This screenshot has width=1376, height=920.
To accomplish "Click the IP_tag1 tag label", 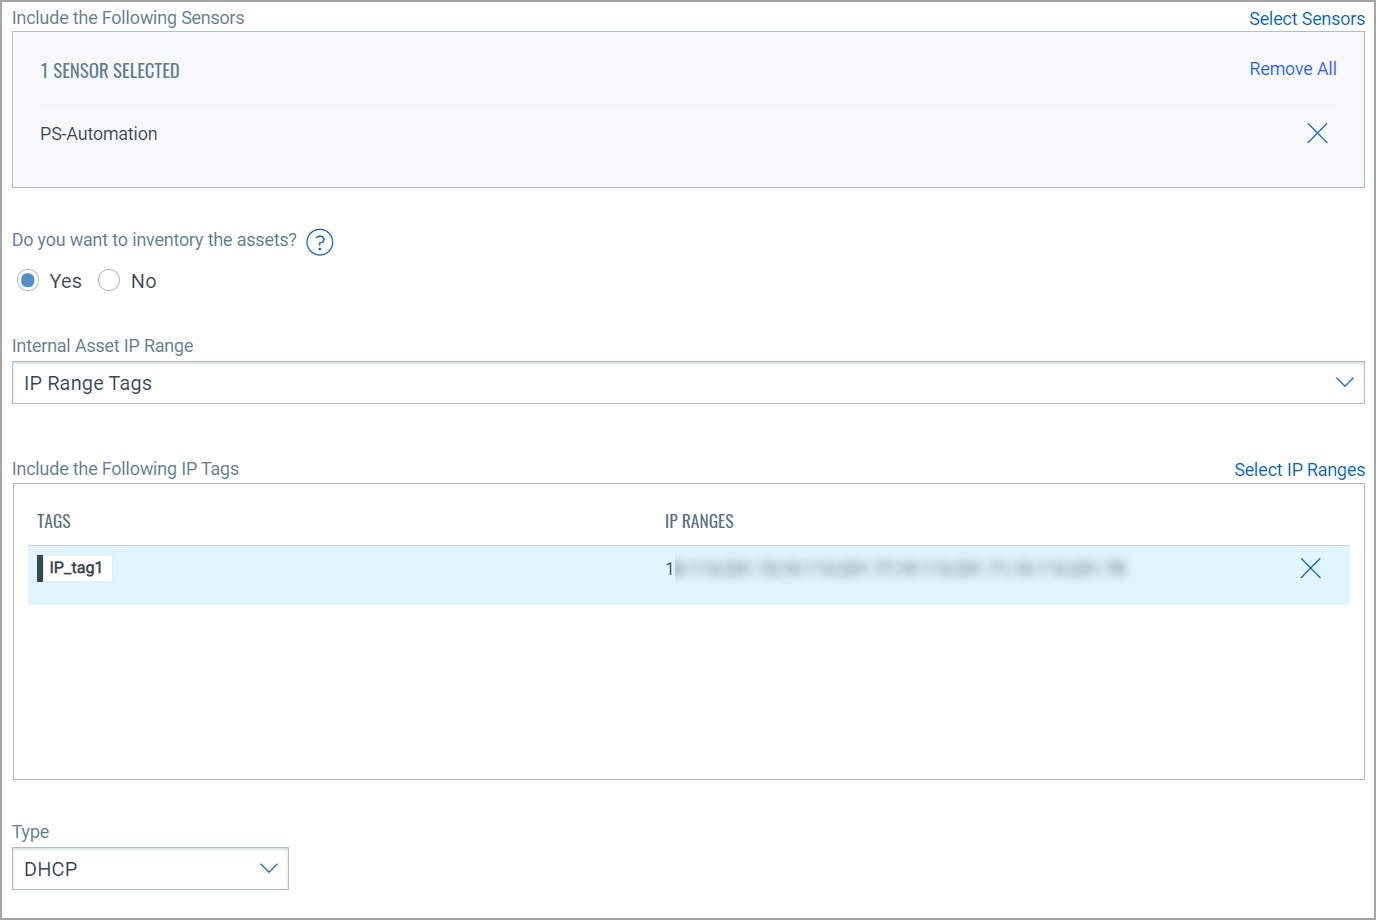I will [x=75, y=568].
